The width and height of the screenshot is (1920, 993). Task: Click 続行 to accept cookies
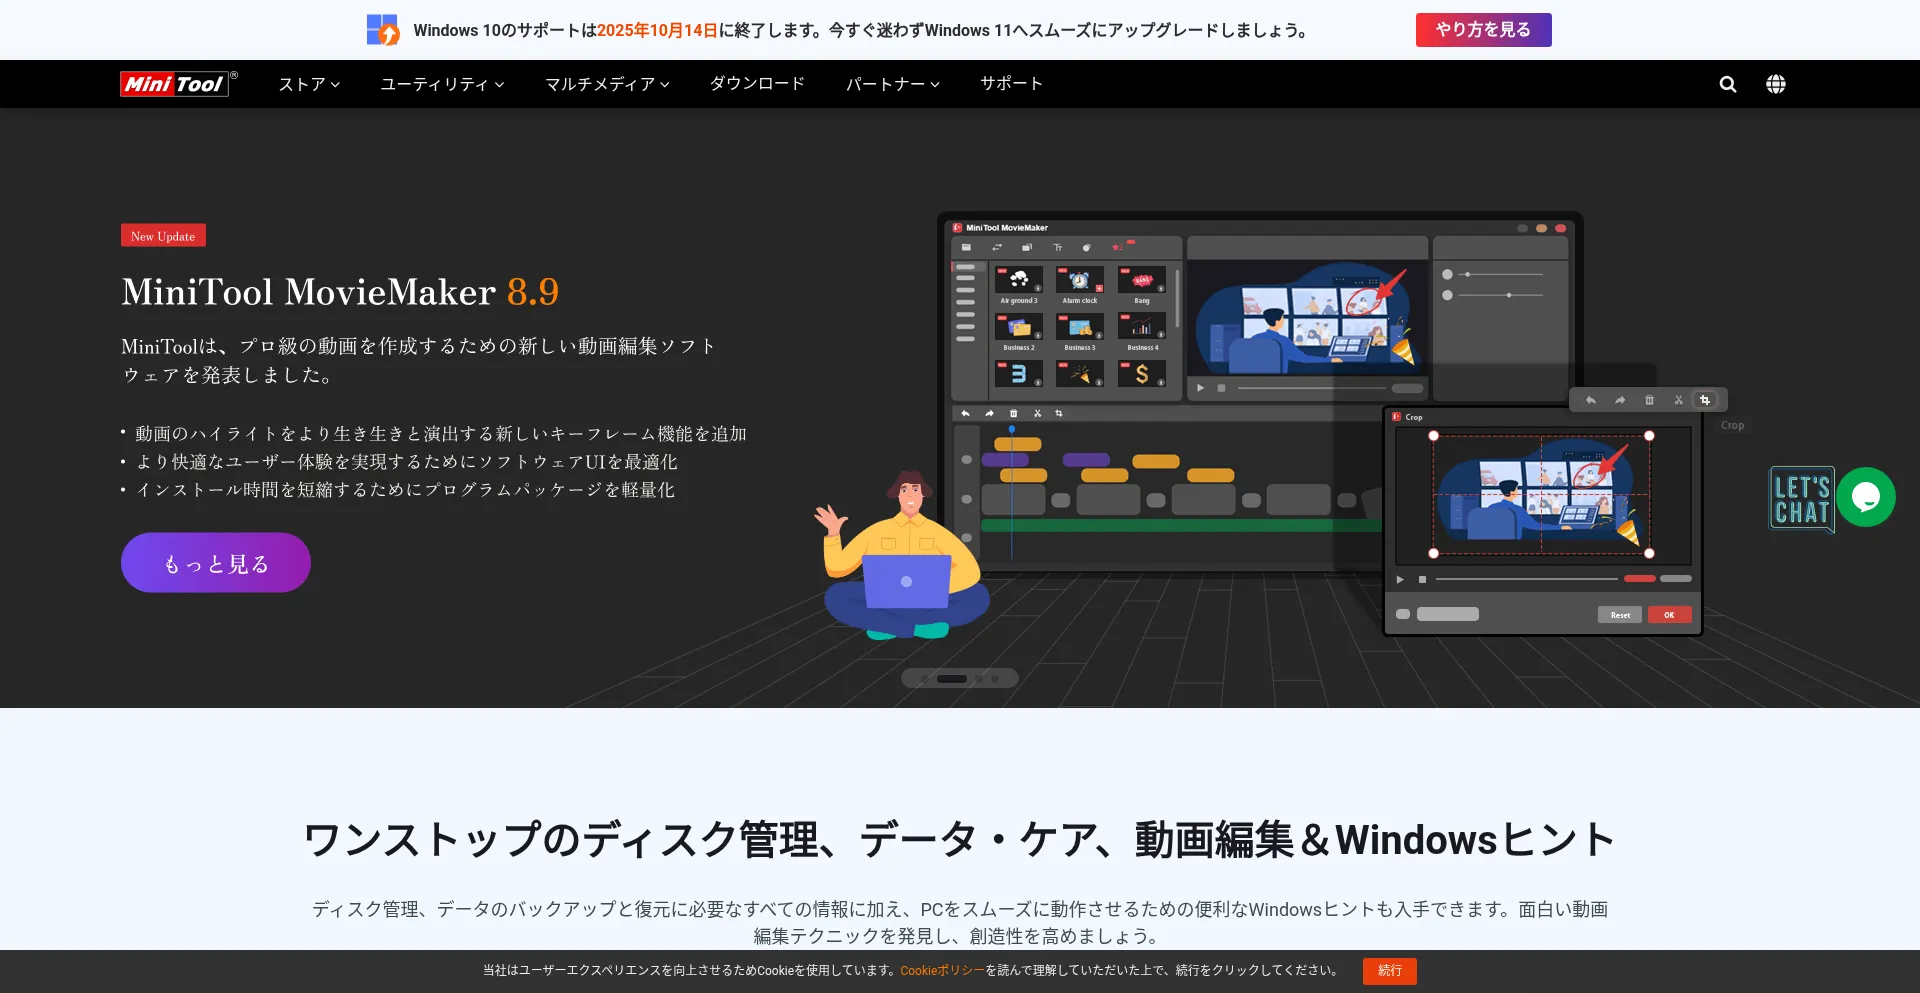1389,970
